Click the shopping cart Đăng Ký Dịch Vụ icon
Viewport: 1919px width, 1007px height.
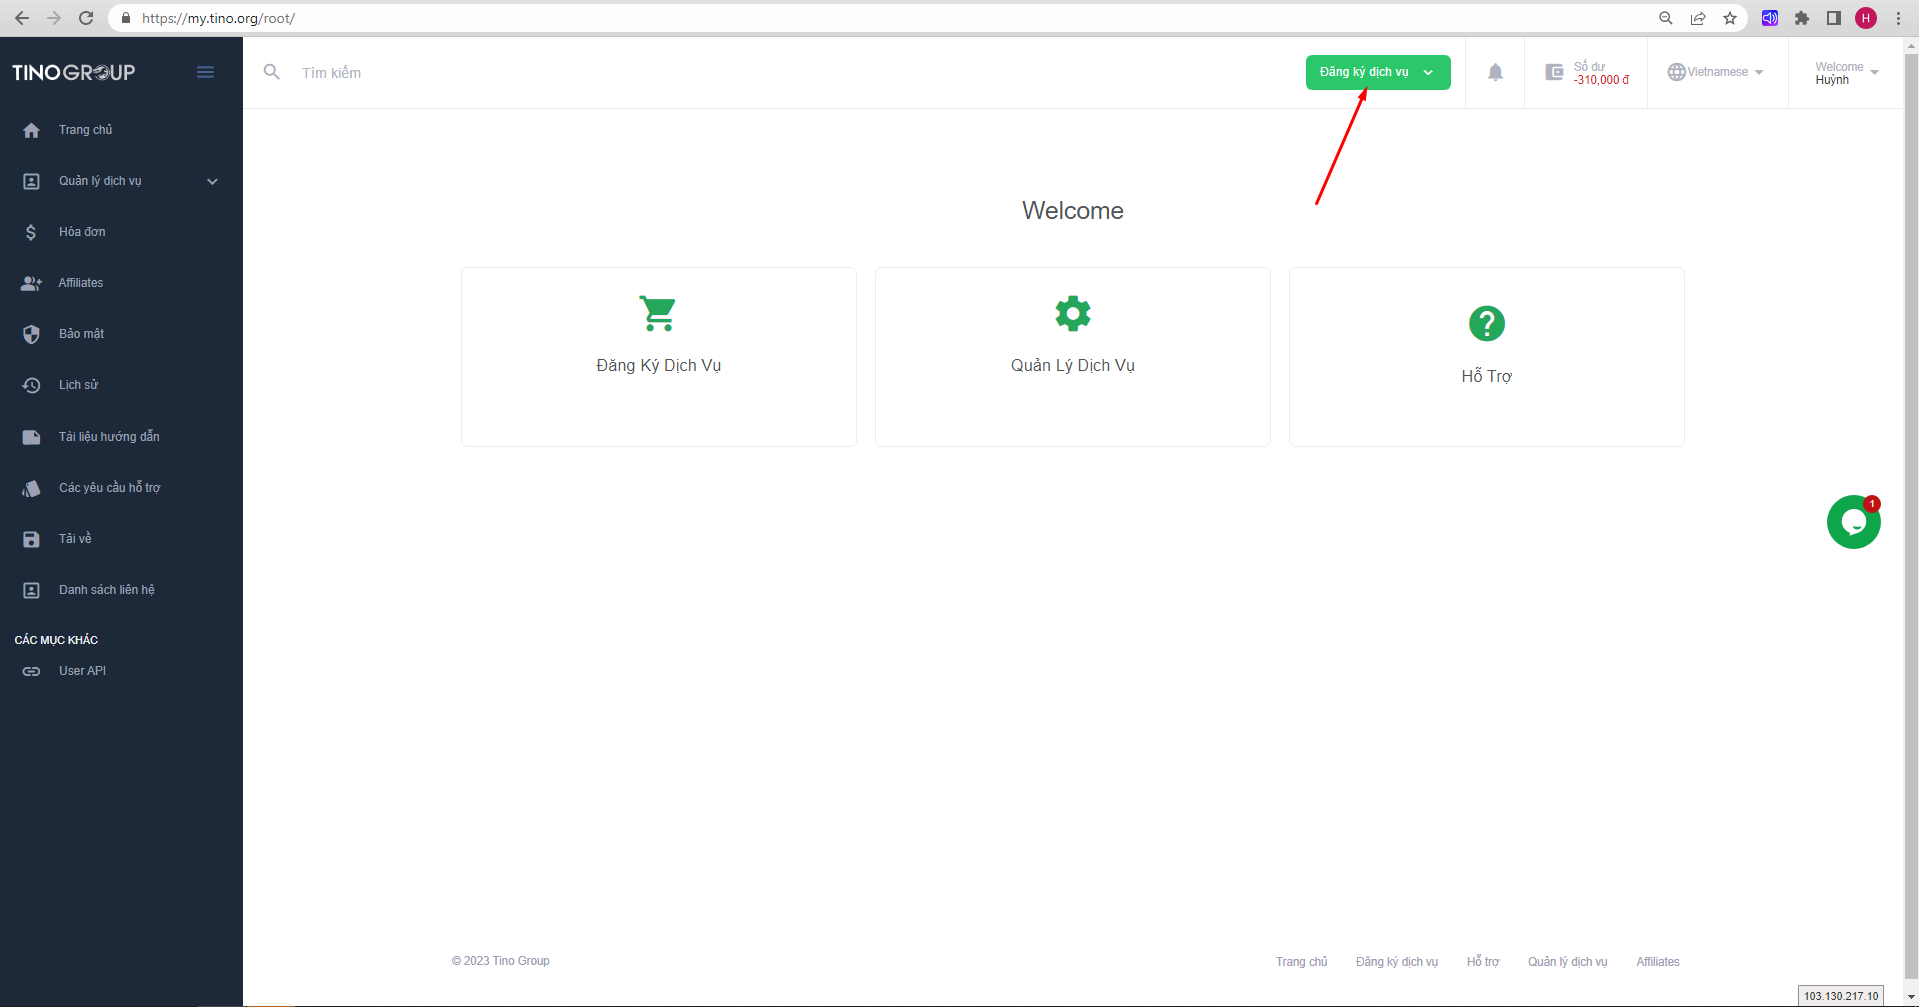pyautogui.click(x=658, y=314)
